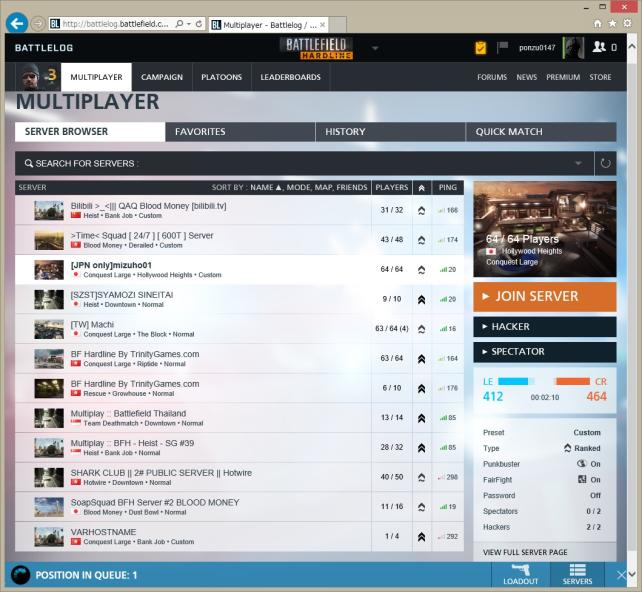Click the ranked chevron for Bilibili server

coord(421,210)
